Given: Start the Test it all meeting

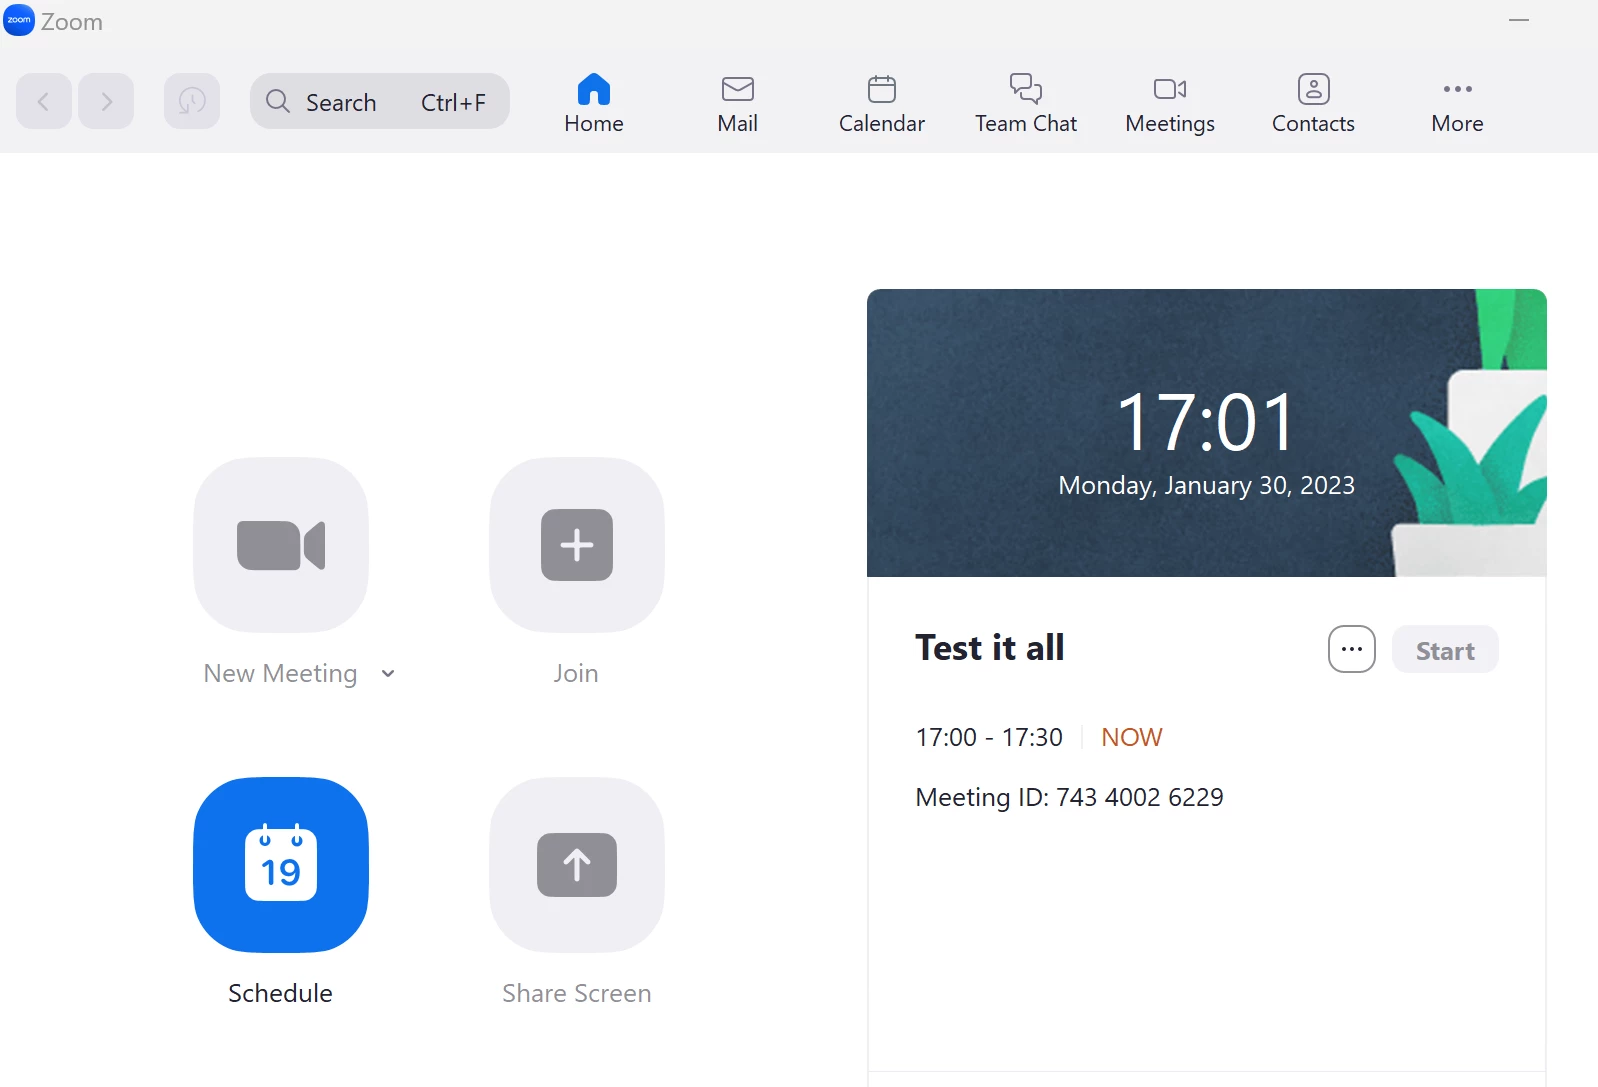Looking at the screenshot, I should pos(1445,650).
